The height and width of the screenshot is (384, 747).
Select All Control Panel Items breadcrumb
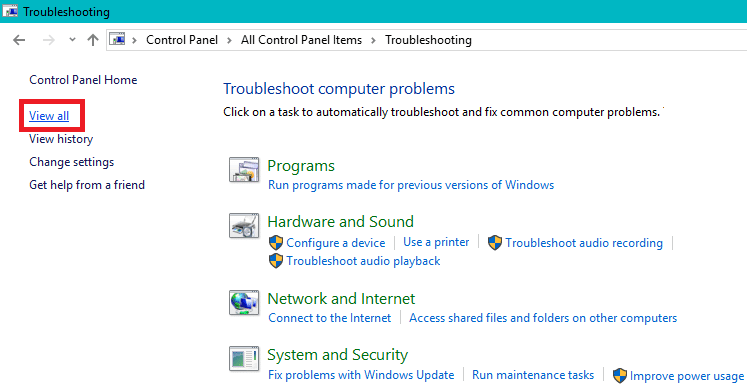(x=301, y=40)
